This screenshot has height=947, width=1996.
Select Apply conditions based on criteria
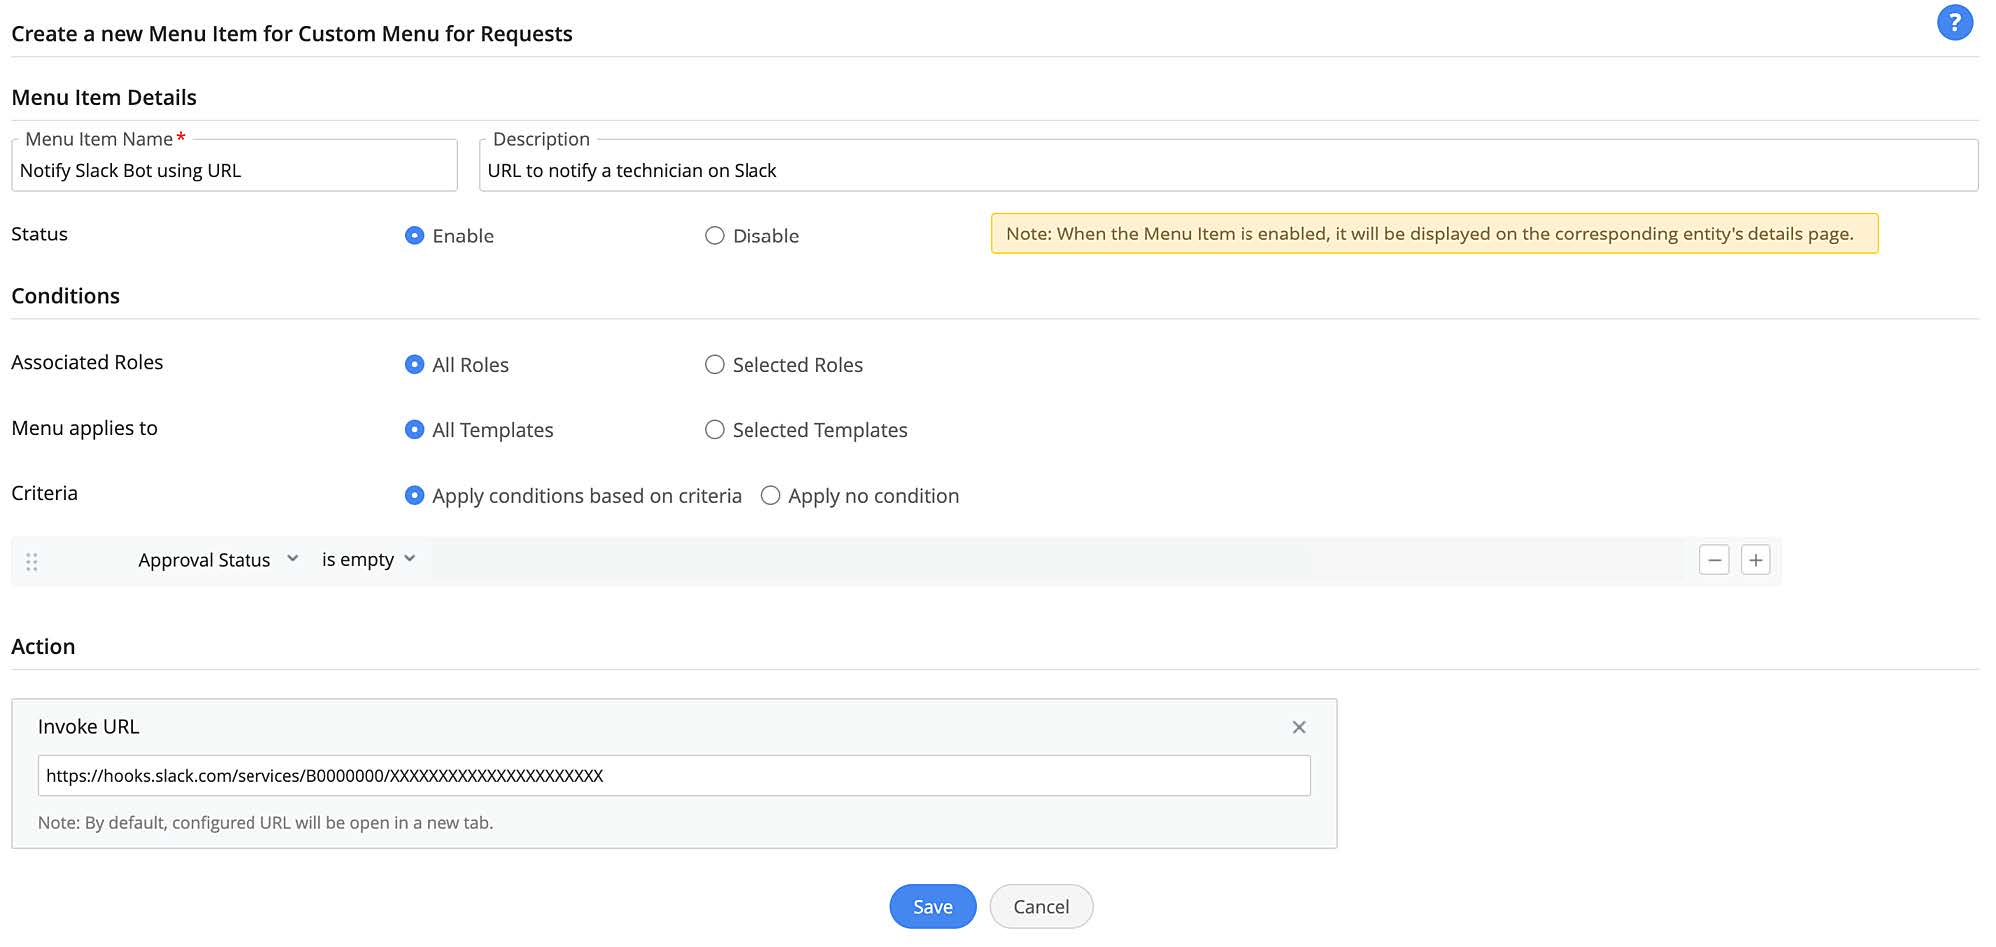414,496
